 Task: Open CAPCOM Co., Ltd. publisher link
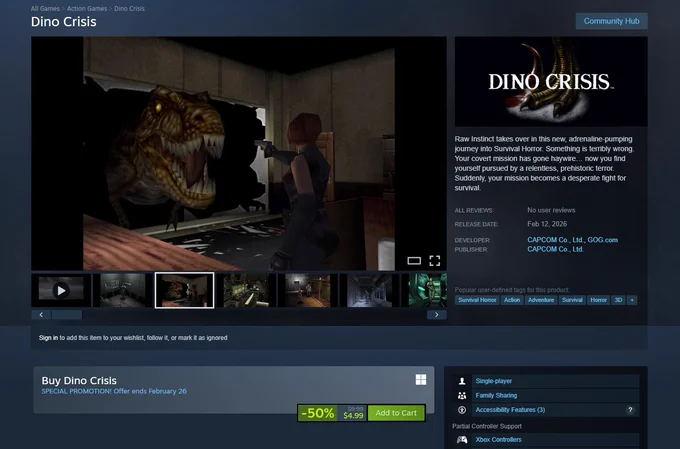click(555, 249)
